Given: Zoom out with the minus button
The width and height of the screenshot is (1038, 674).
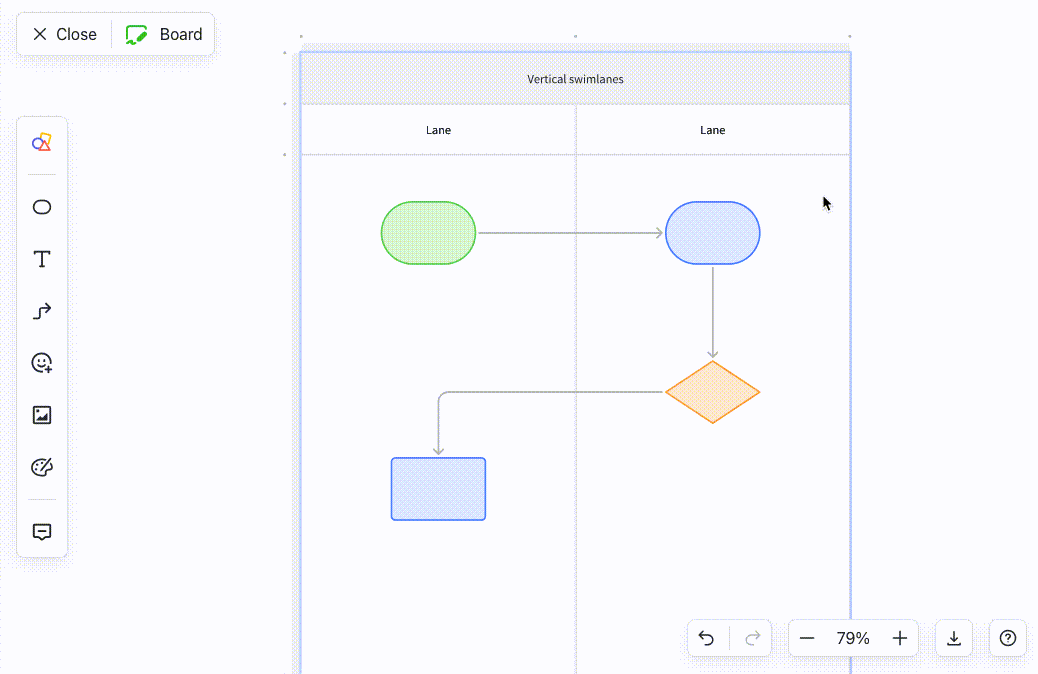Looking at the screenshot, I should [806, 638].
